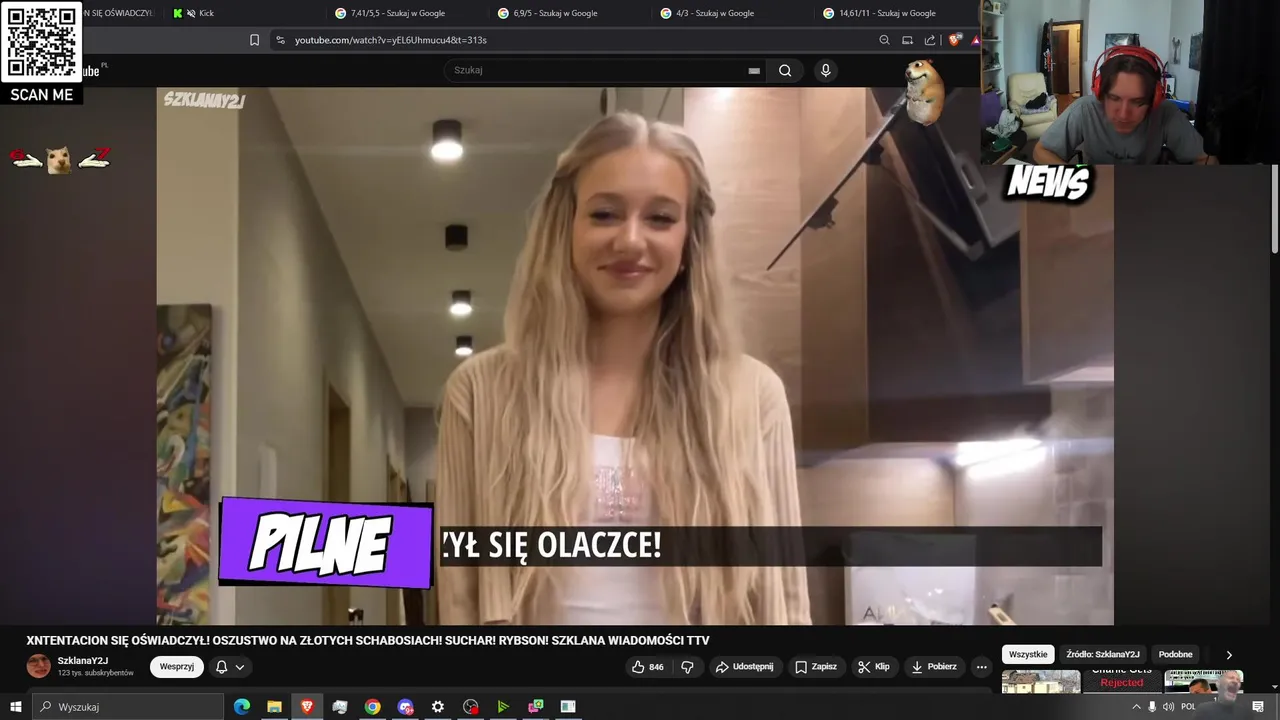
Task: Open Windows notification center icon
Action: [1258, 706]
